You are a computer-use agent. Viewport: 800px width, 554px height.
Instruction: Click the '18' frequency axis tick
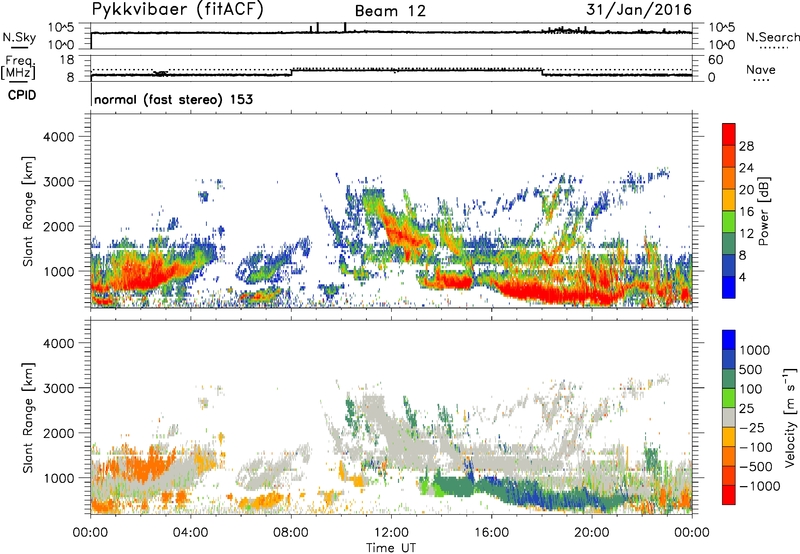point(67,60)
